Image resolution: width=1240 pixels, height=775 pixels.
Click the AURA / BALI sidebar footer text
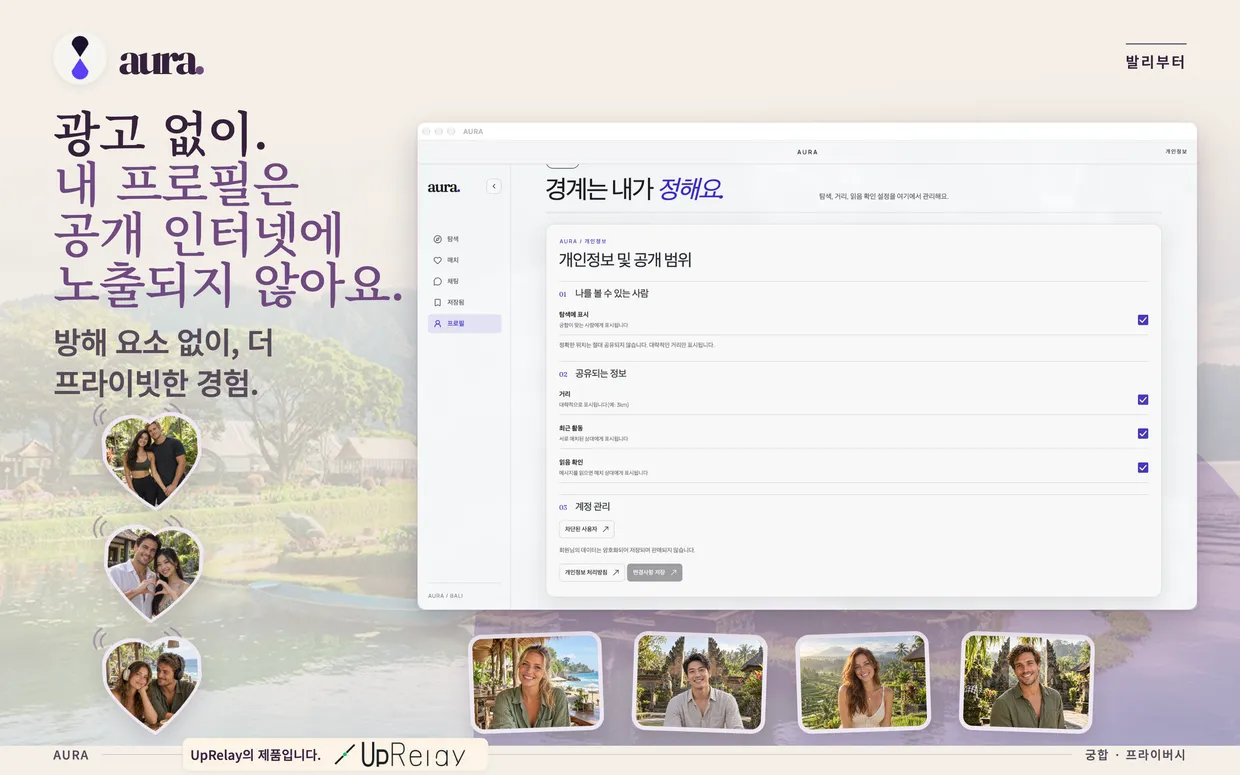click(x=445, y=596)
